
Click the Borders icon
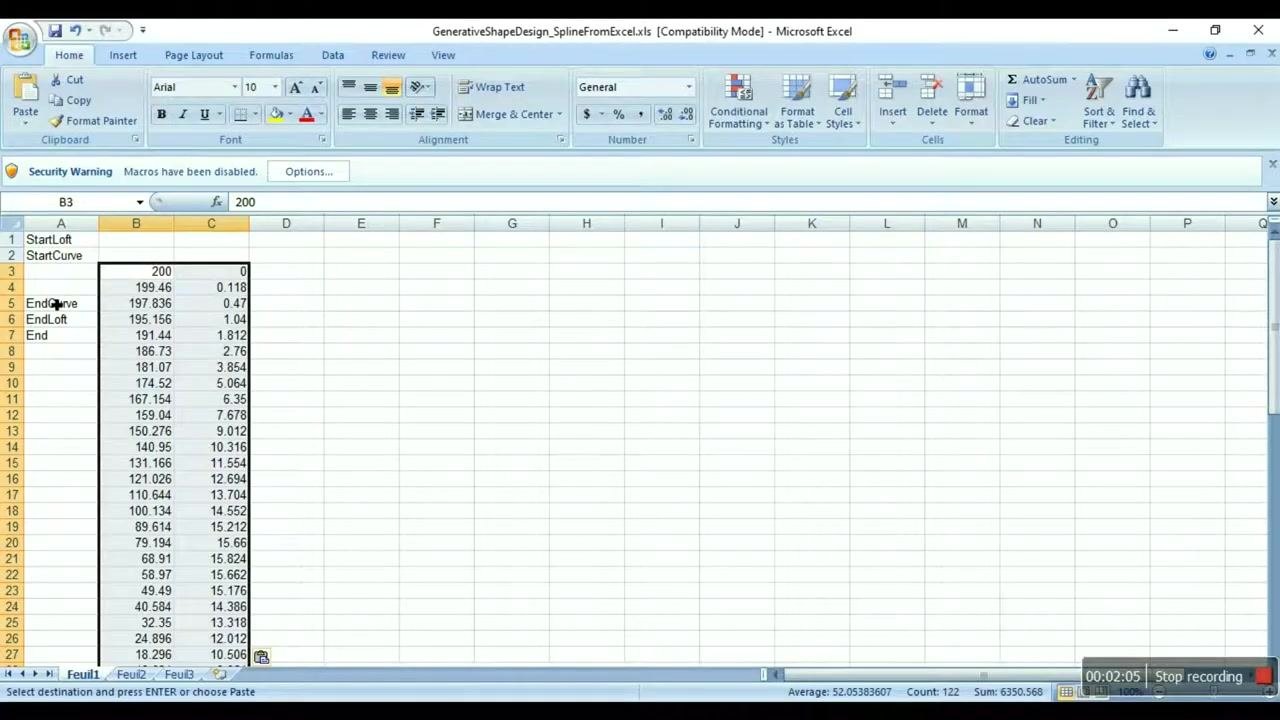(x=240, y=115)
